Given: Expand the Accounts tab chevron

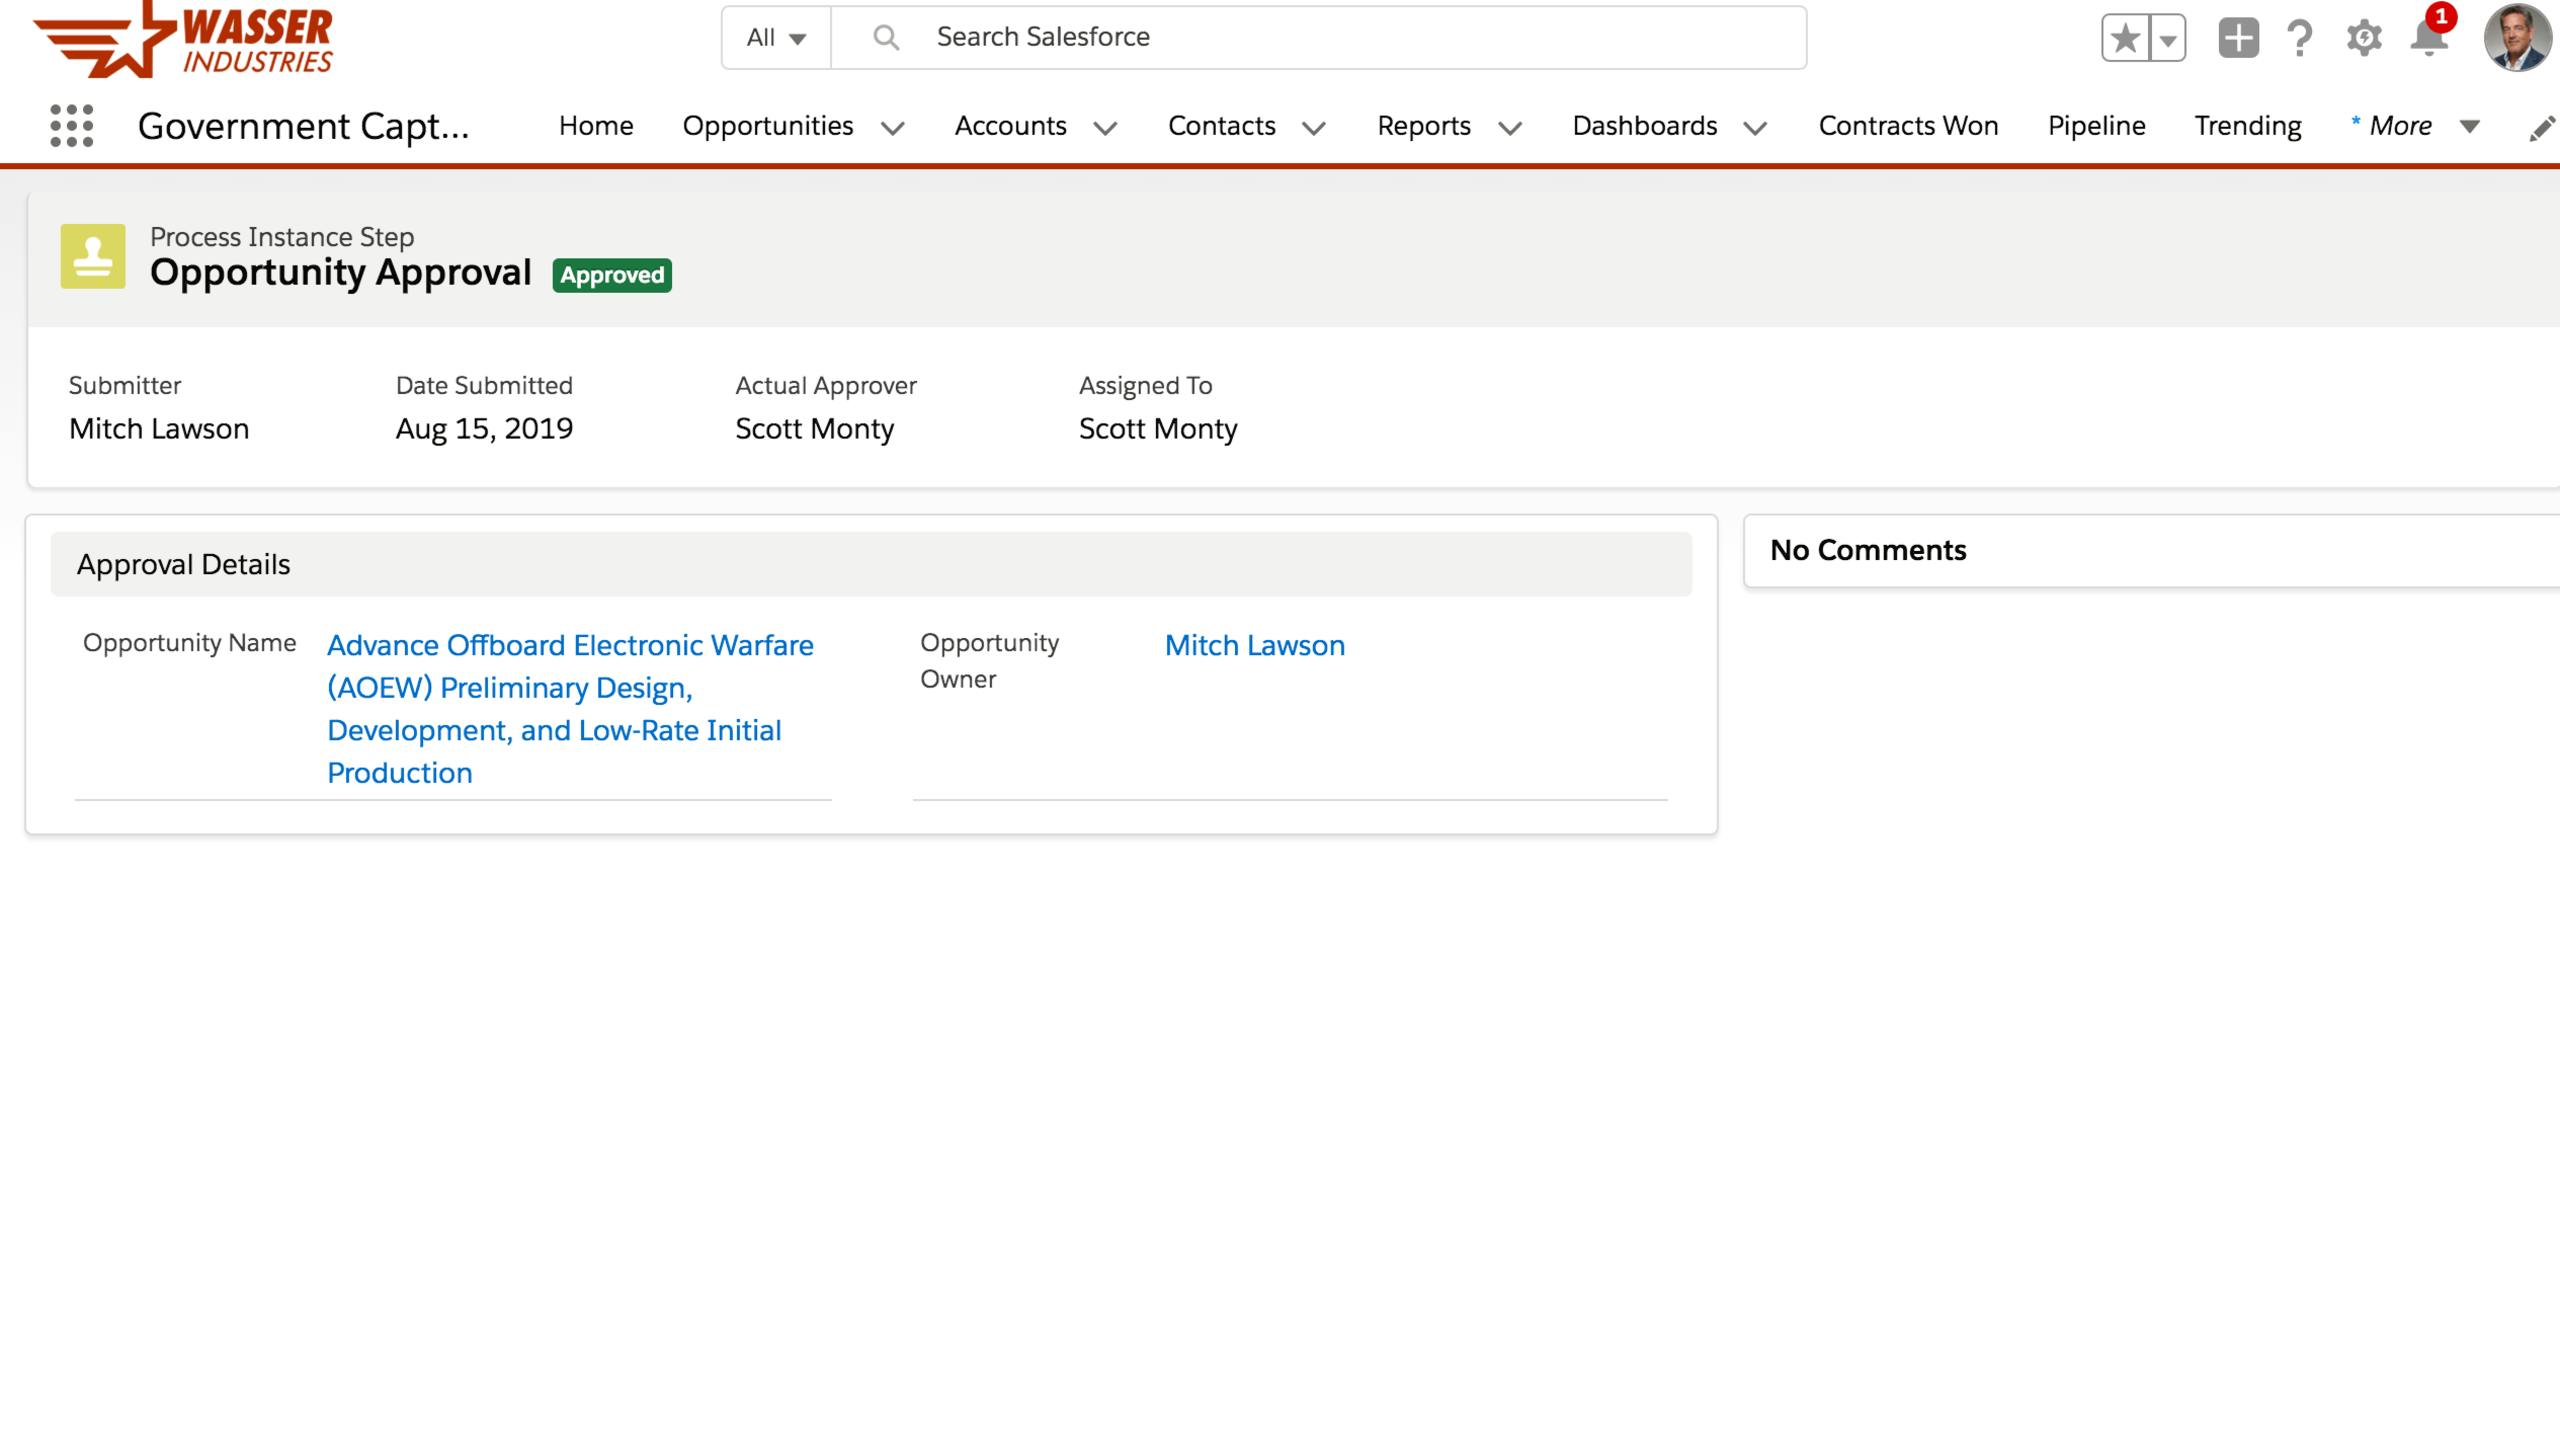Looking at the screenshot, I should tap(1105, 128).
